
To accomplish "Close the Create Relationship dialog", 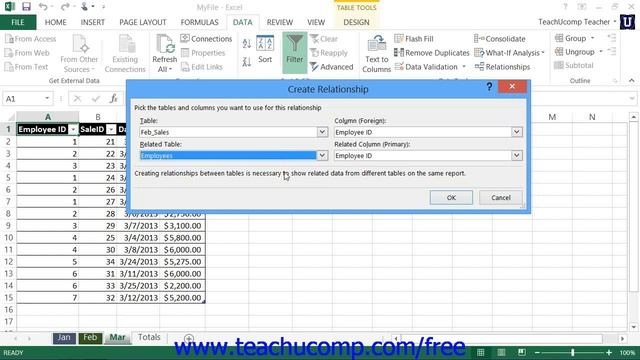I will coord(512,87).
